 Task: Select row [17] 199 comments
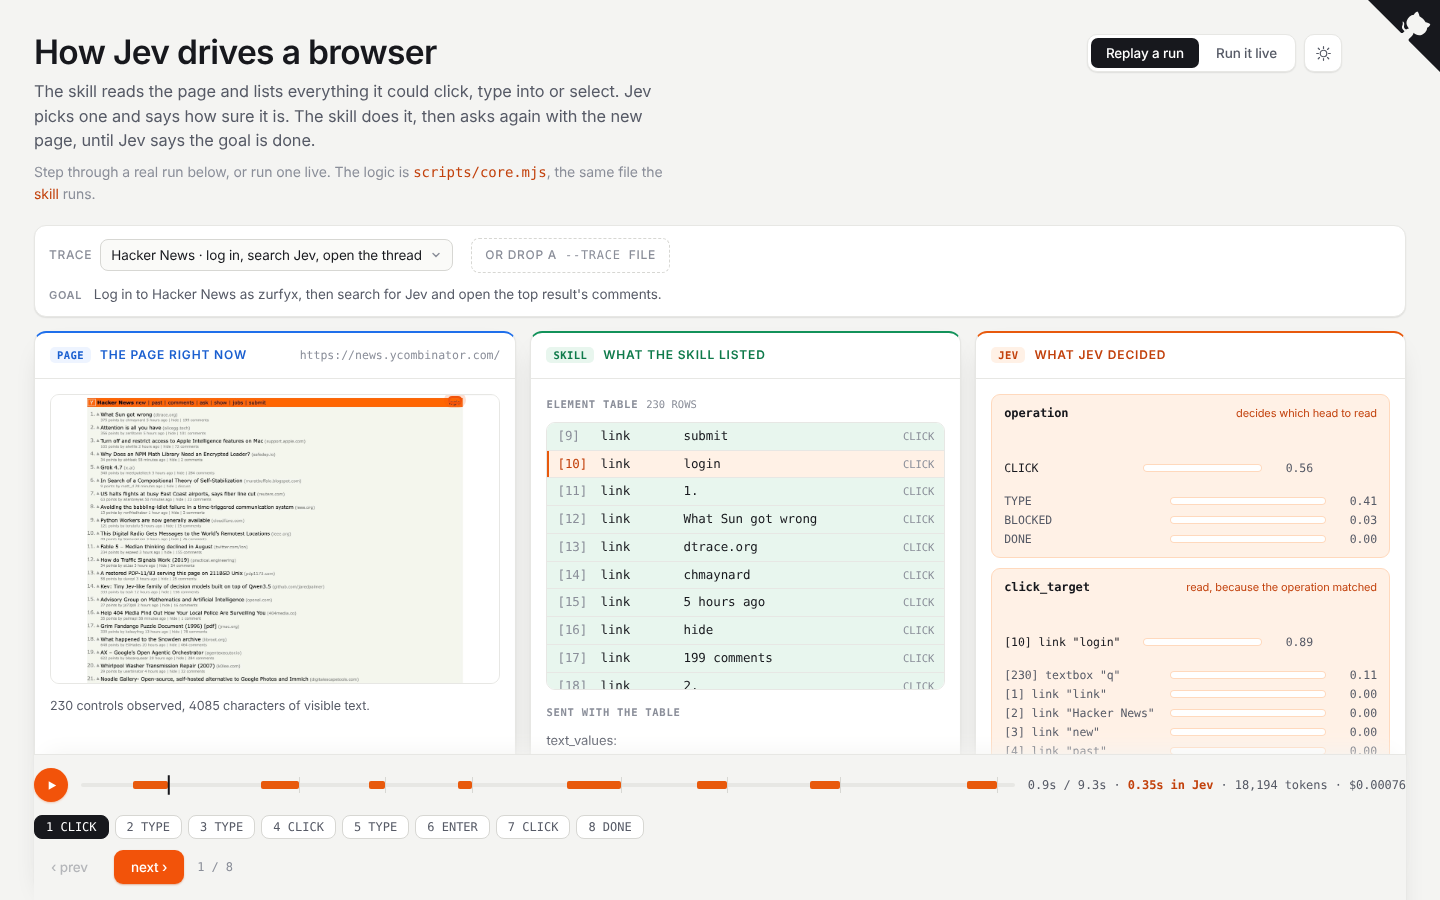(x=746, y=658)
